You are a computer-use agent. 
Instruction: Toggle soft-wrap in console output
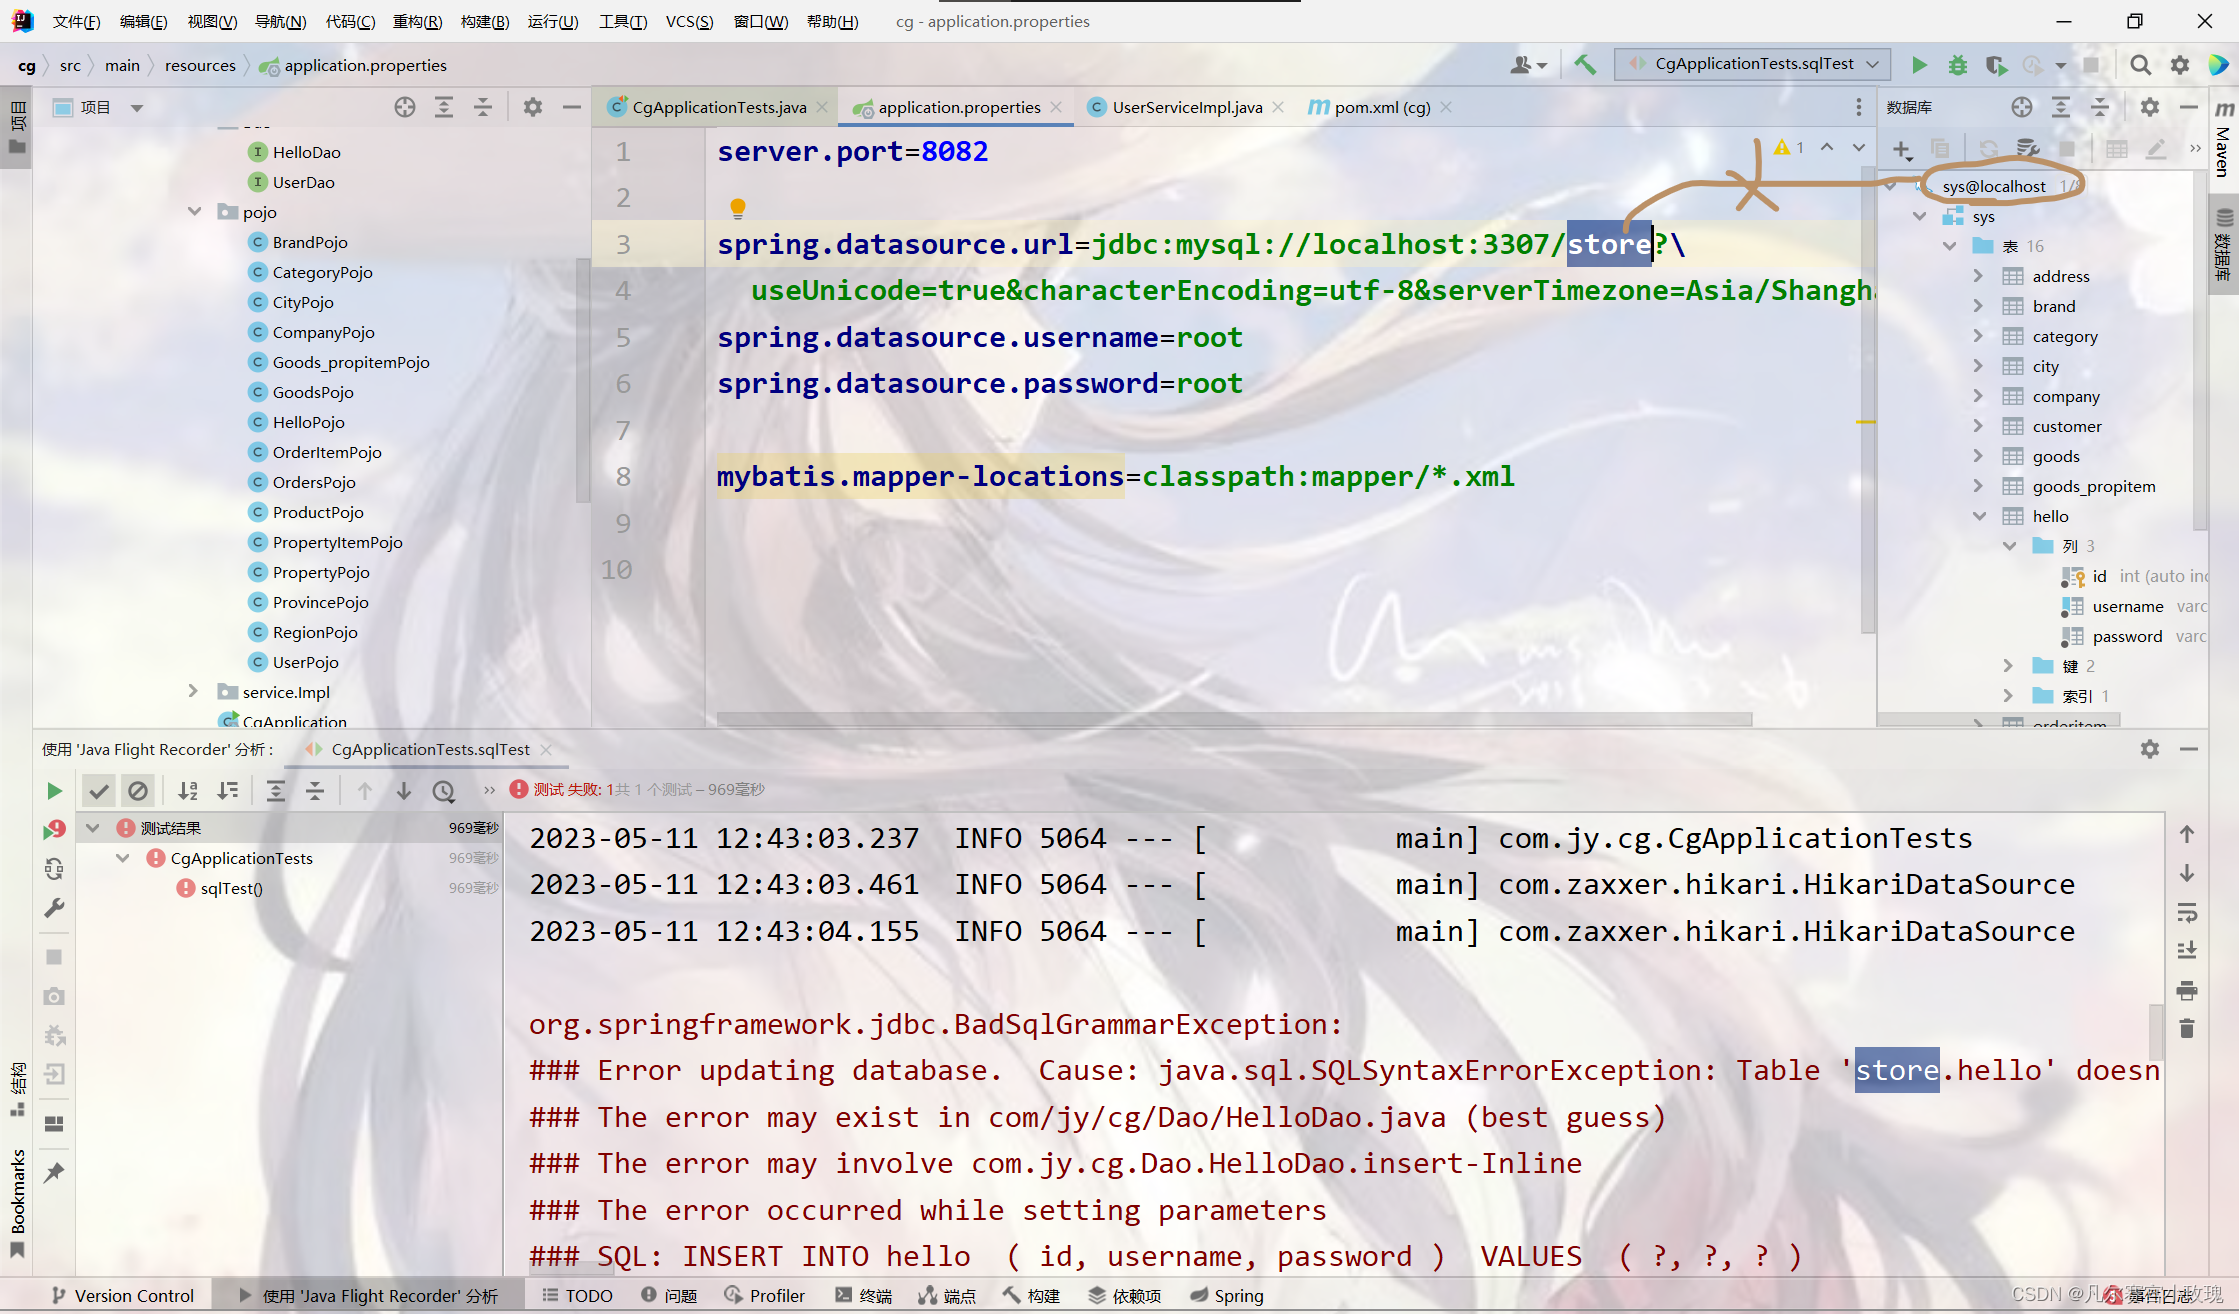tap(2187, 912)
